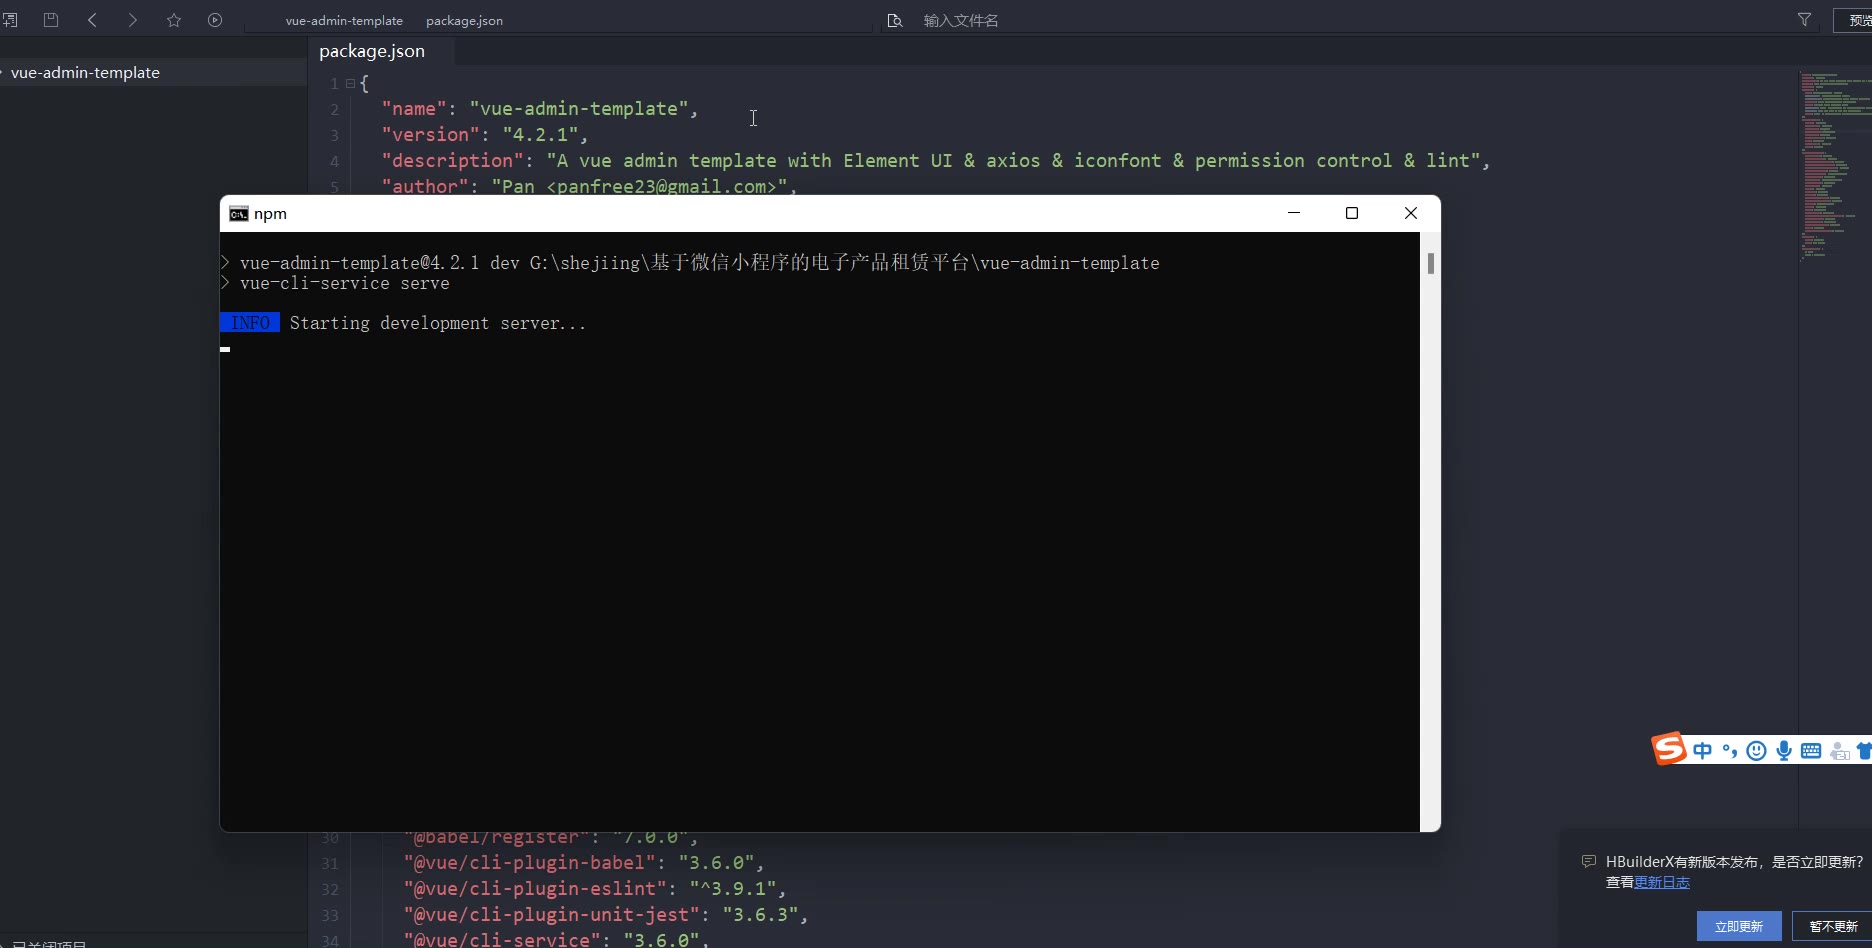Viewport: 1872px width, 948px height.
Task: Click the npm console window icon
Action: [239, 214]
